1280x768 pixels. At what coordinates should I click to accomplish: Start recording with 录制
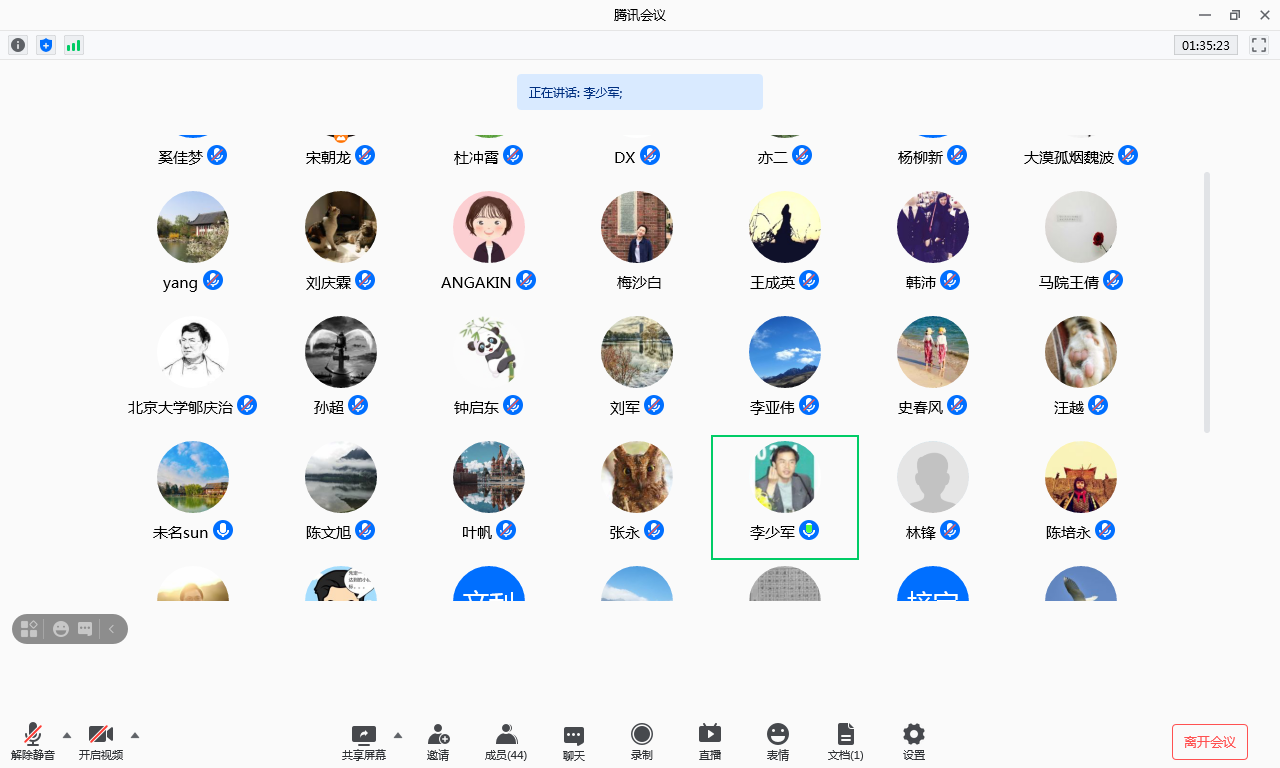point(642,742)
